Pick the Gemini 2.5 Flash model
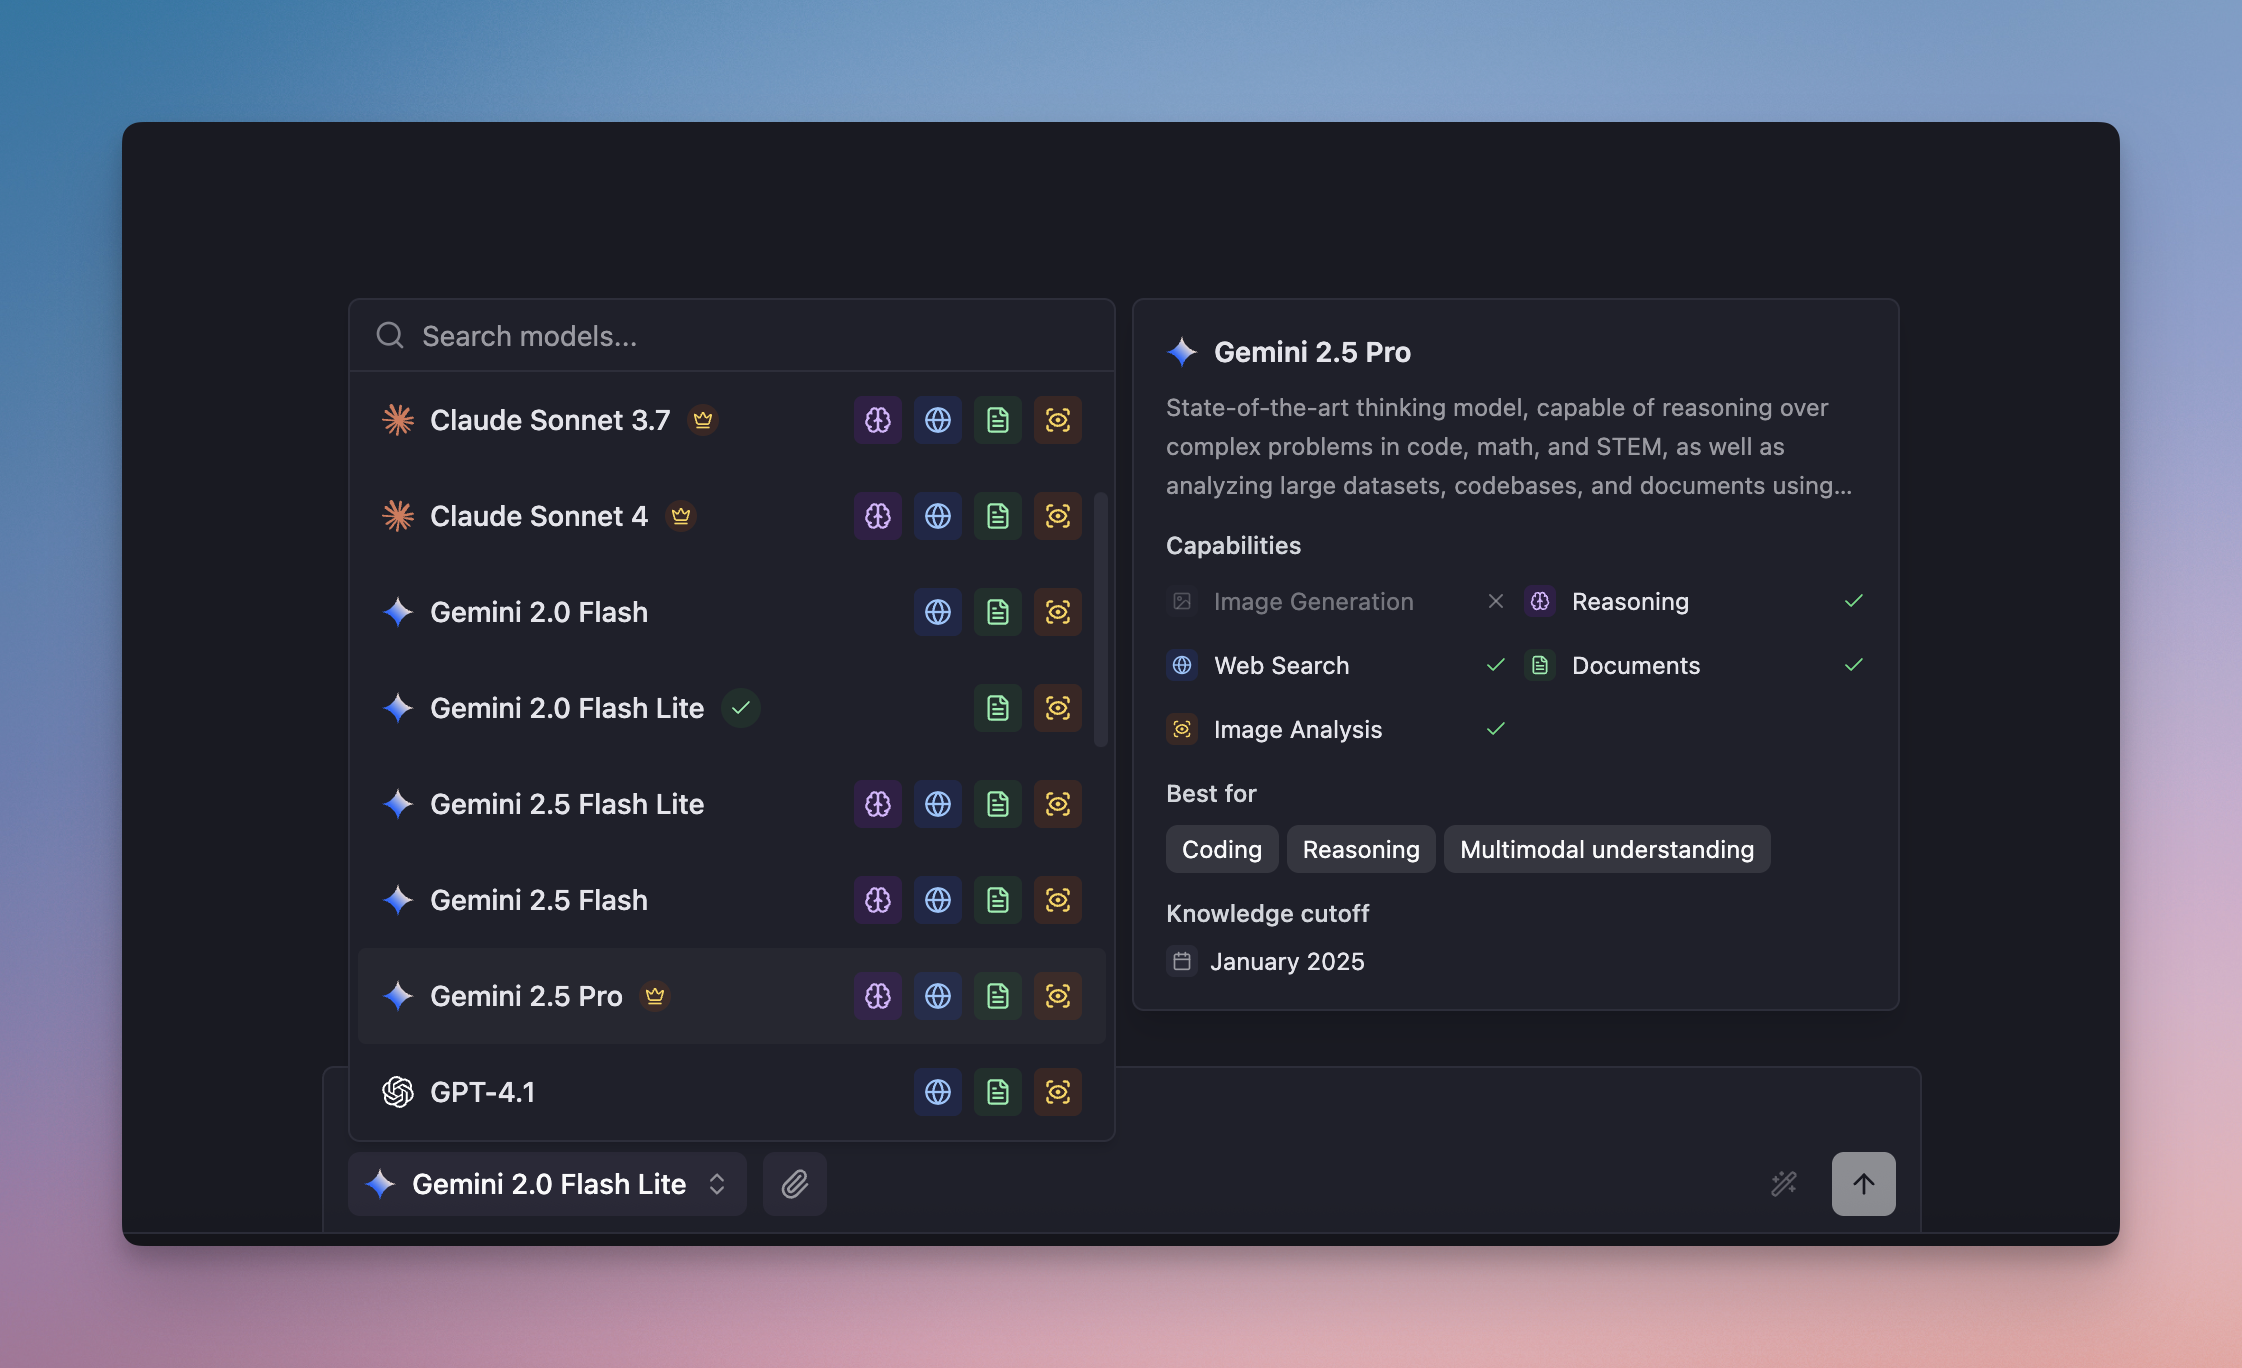The width and height of the screenshot is (2242, 1368). tap(732, 900)
